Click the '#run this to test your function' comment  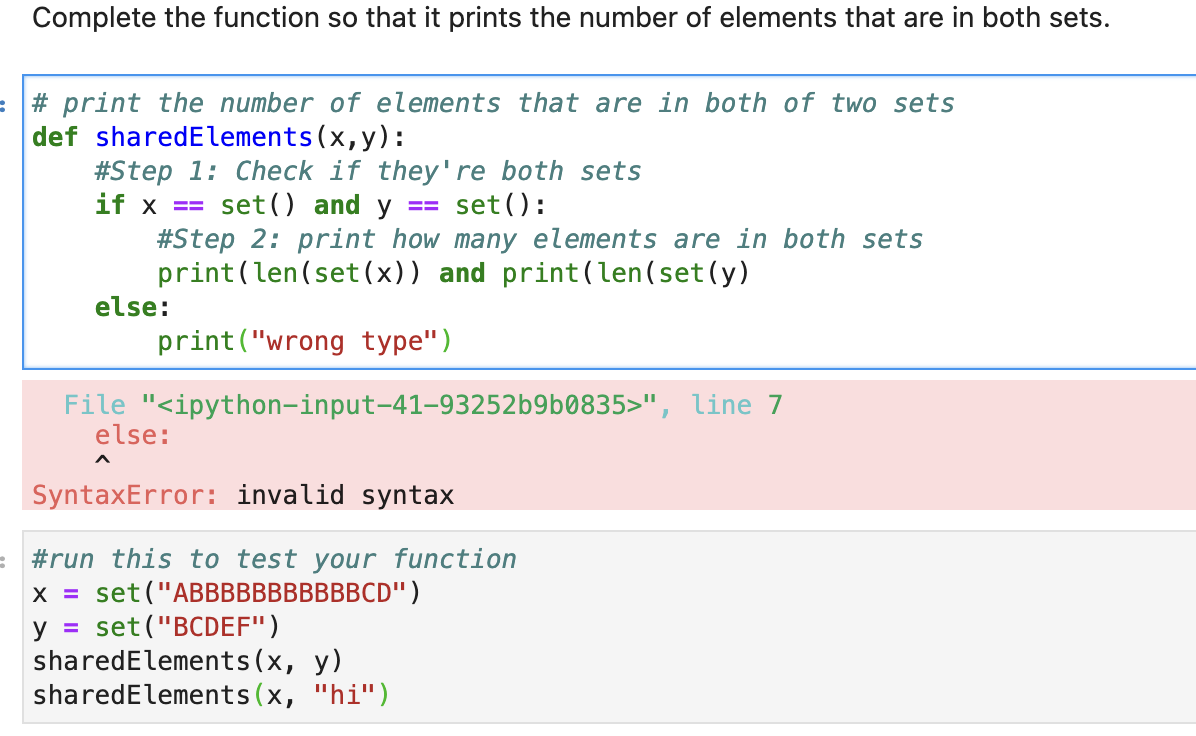coord(275,559)
